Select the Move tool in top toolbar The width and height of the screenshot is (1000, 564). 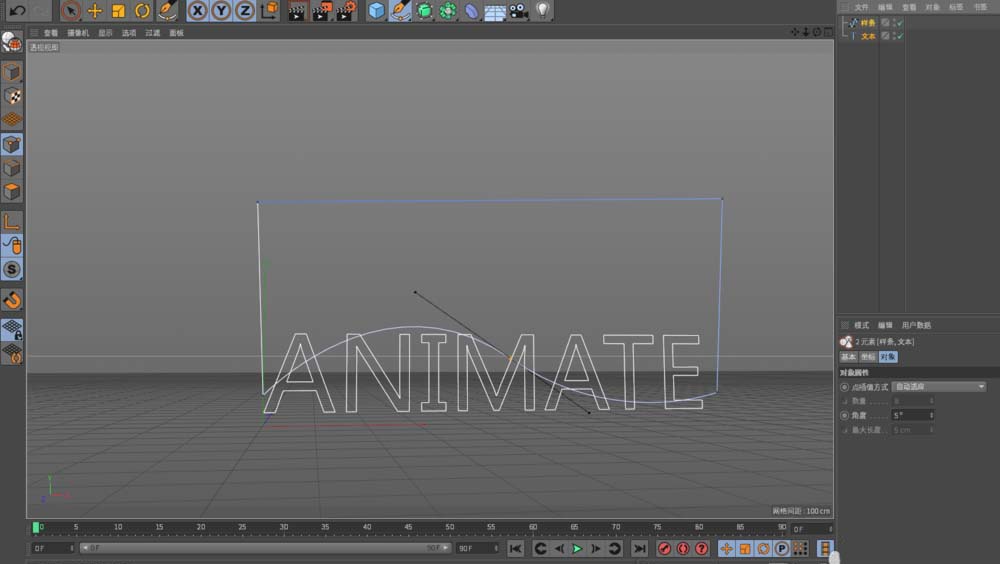pyautogui.click(x=95, y=11)
